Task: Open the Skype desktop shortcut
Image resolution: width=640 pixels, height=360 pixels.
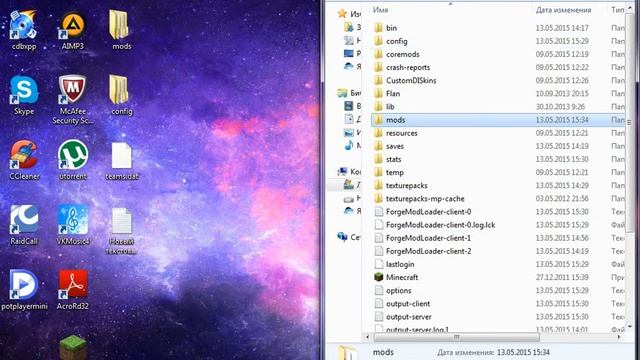Action: (x=24, y=95)
